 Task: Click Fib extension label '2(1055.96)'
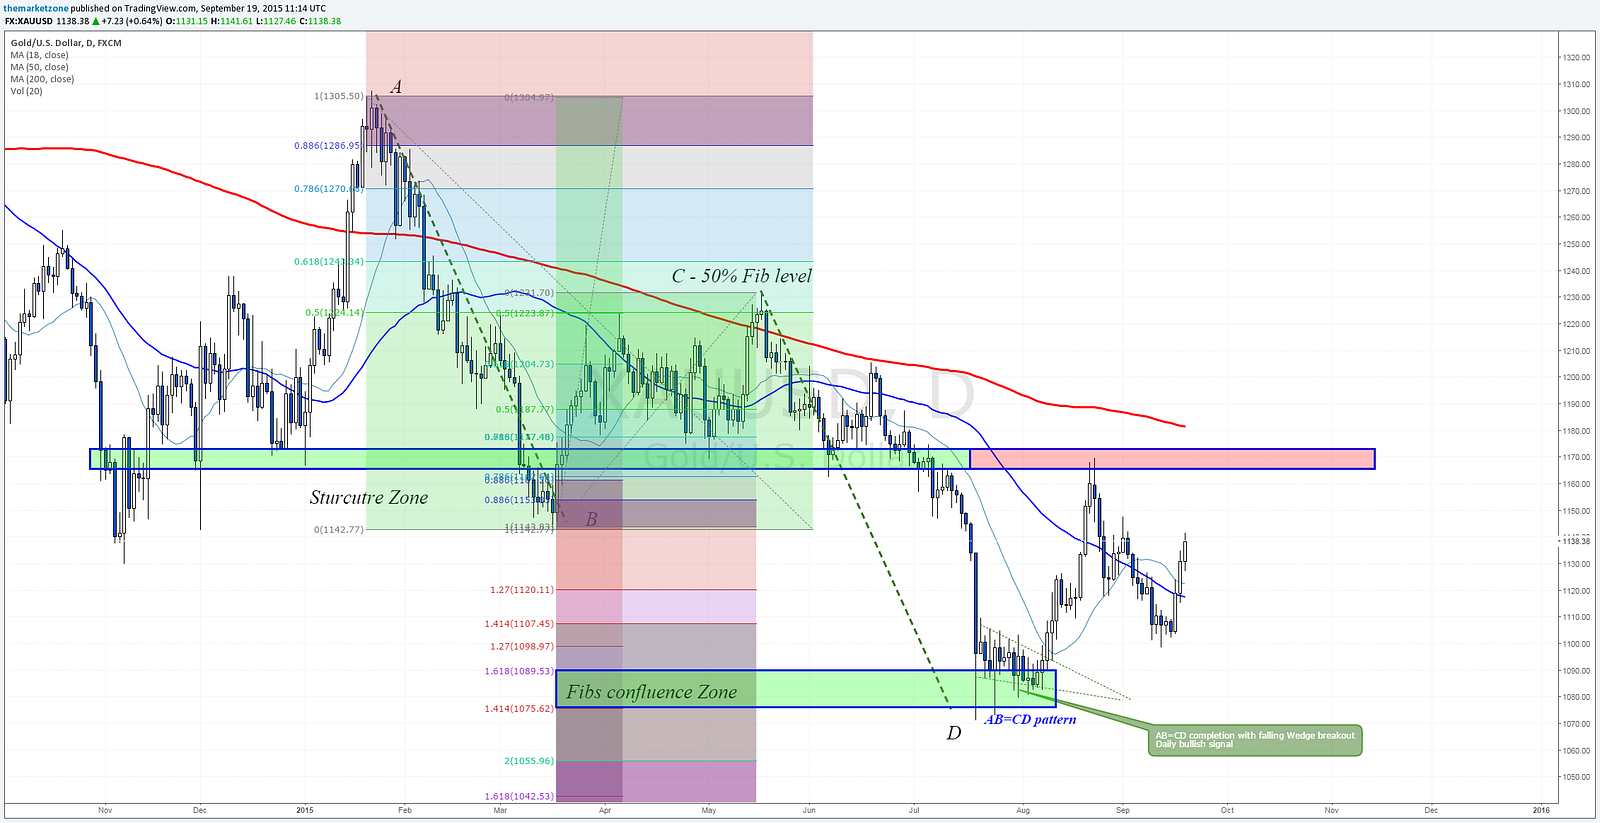click(x=529, y=761)
